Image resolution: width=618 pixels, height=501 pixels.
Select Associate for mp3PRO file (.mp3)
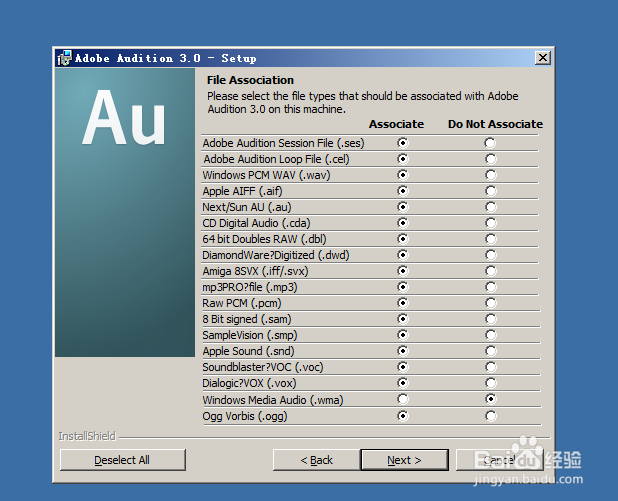click(403, 287)
